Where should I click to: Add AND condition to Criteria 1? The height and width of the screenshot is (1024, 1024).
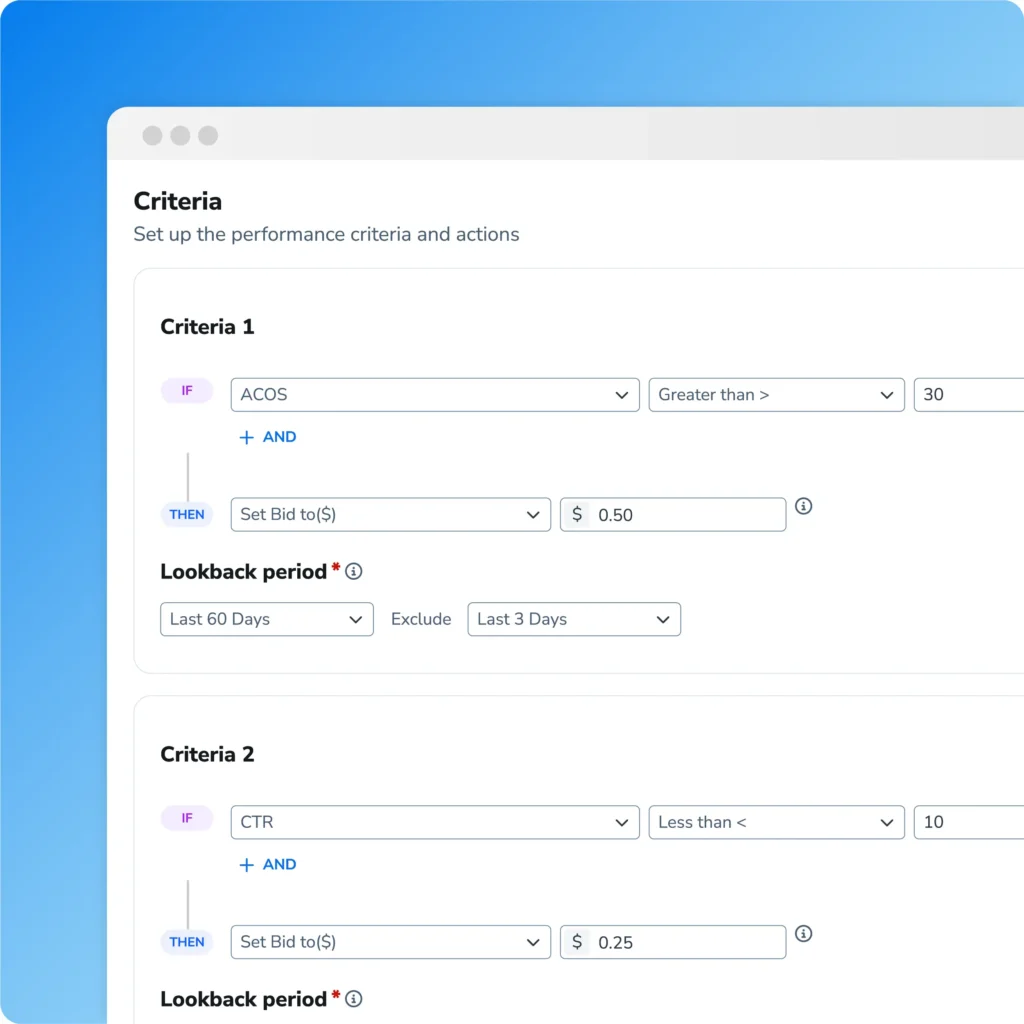(x=268, y=437)
